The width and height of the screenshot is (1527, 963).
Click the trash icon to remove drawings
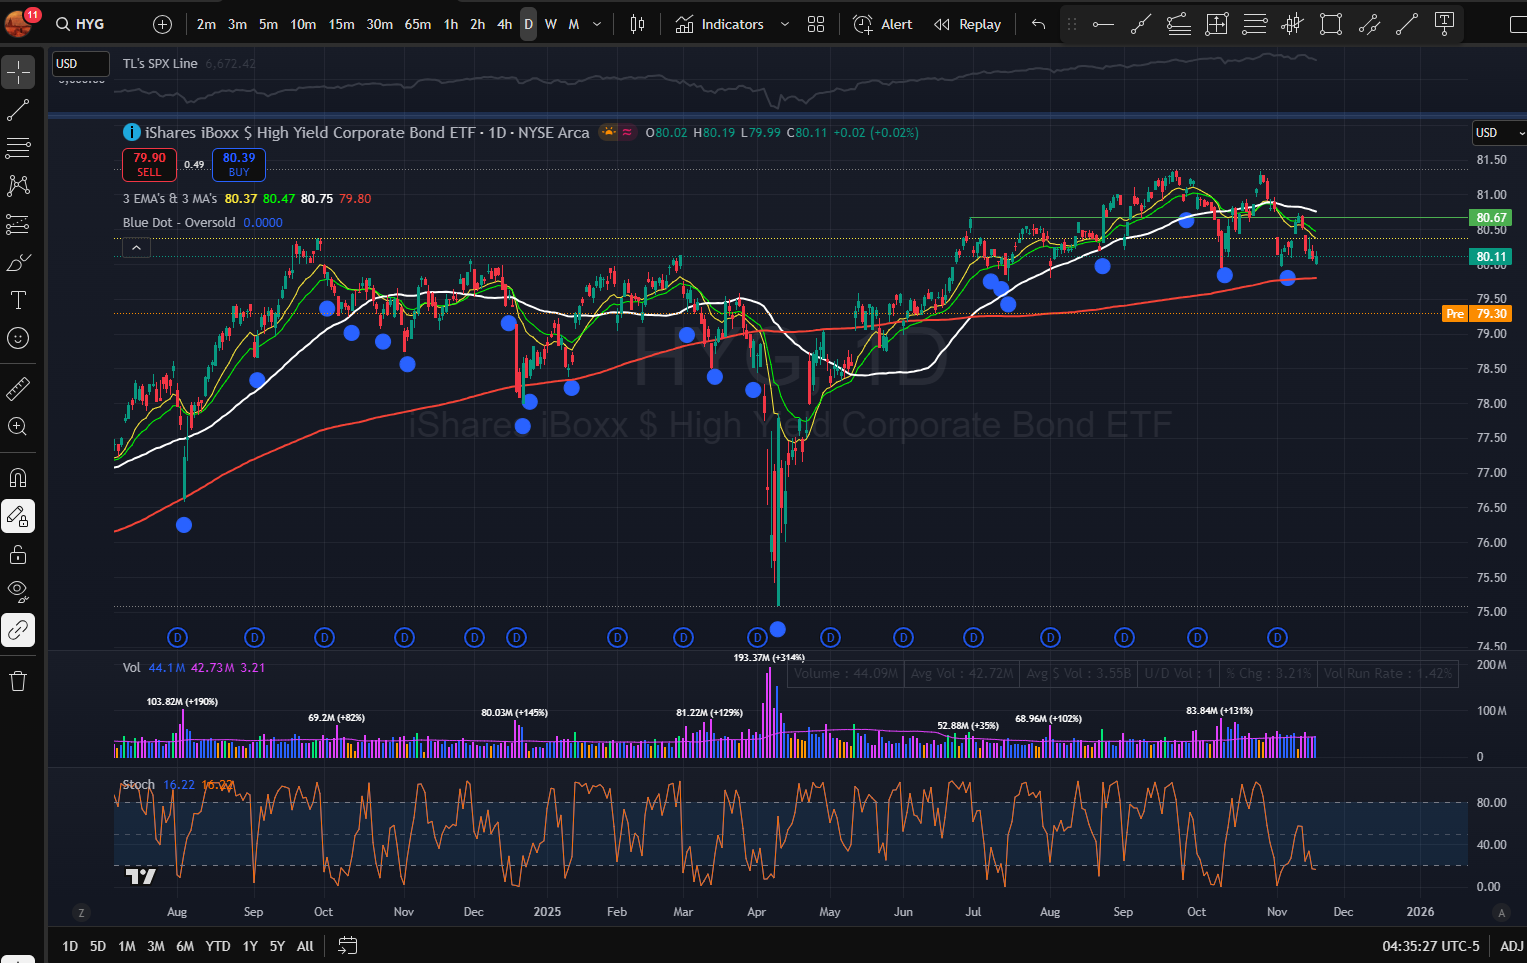pos(18,681)
